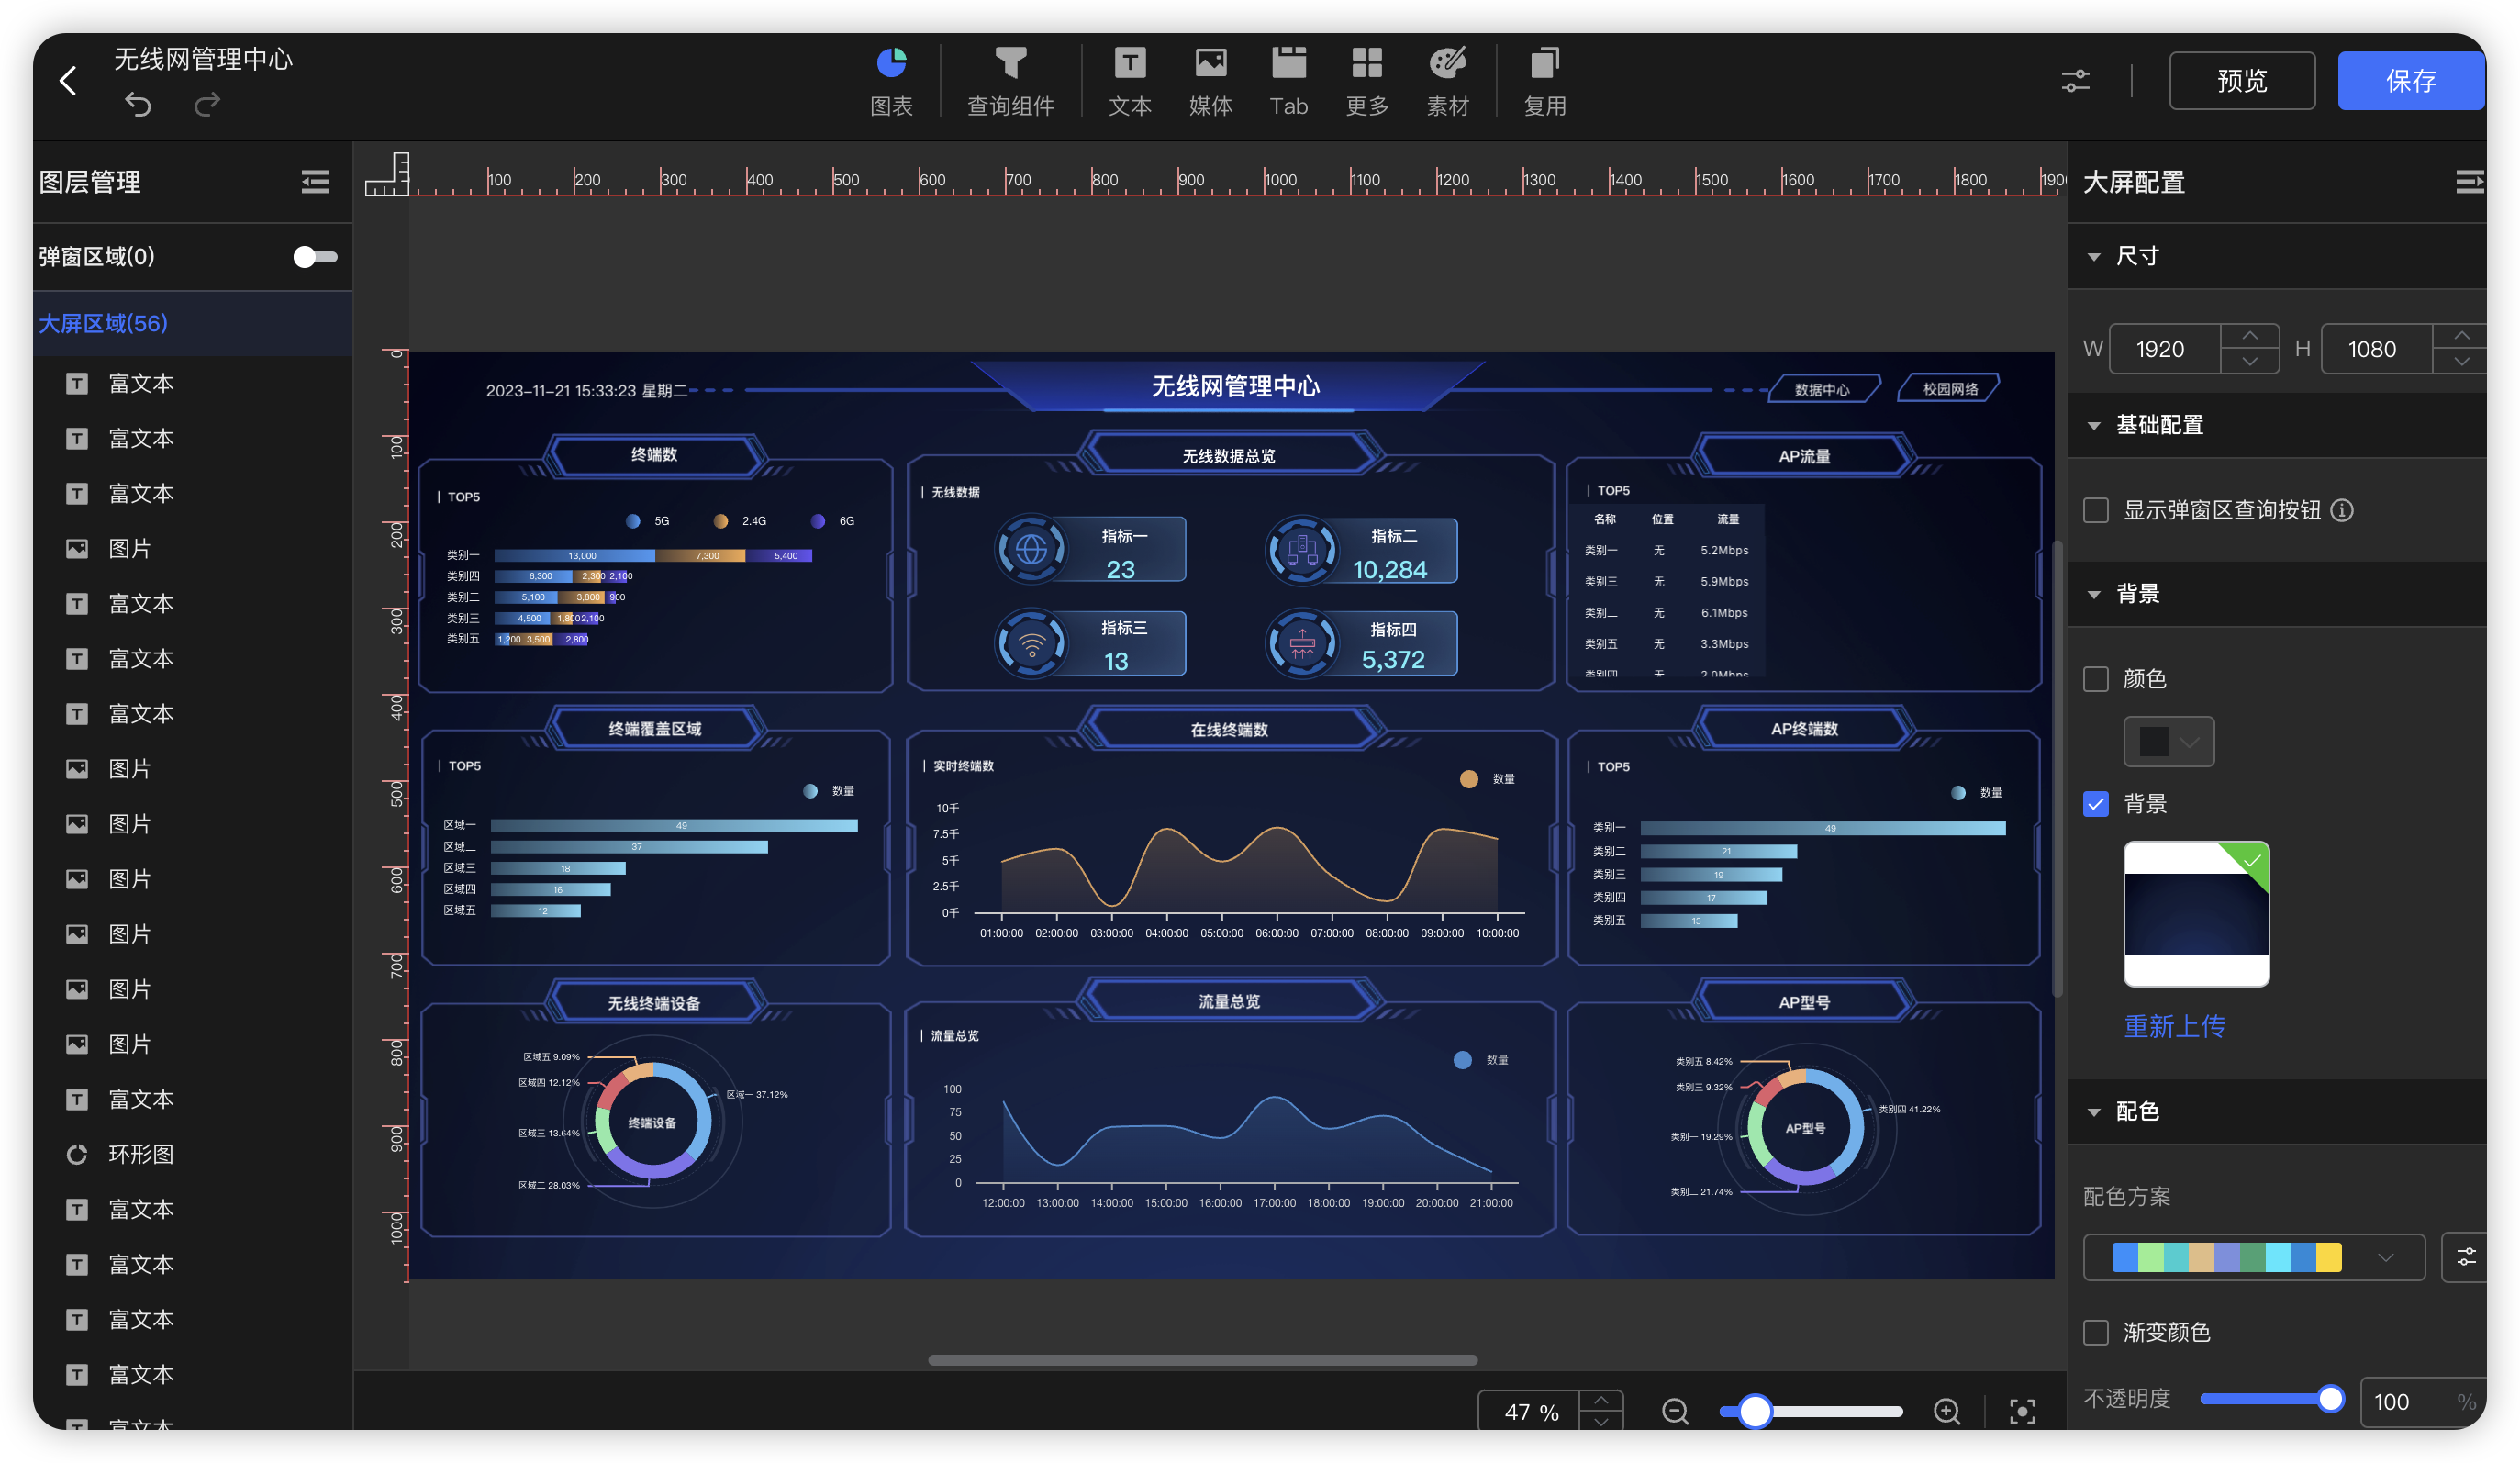Click the 指标一 card 23
The image size is (2520, 1463).
coord(1091,550)
